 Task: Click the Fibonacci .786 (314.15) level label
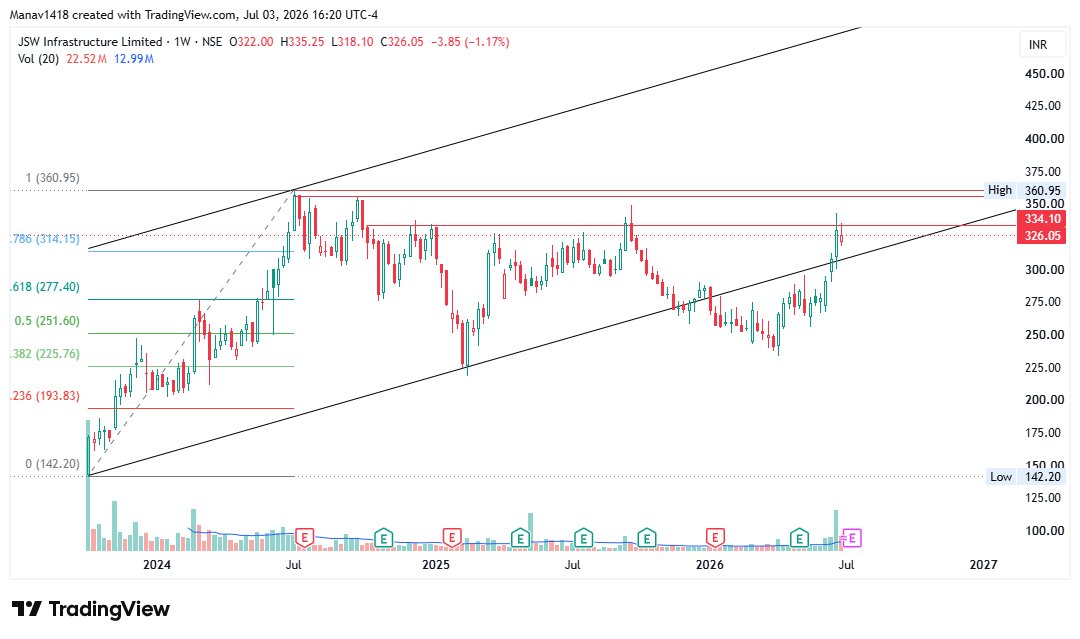(45, 239)
